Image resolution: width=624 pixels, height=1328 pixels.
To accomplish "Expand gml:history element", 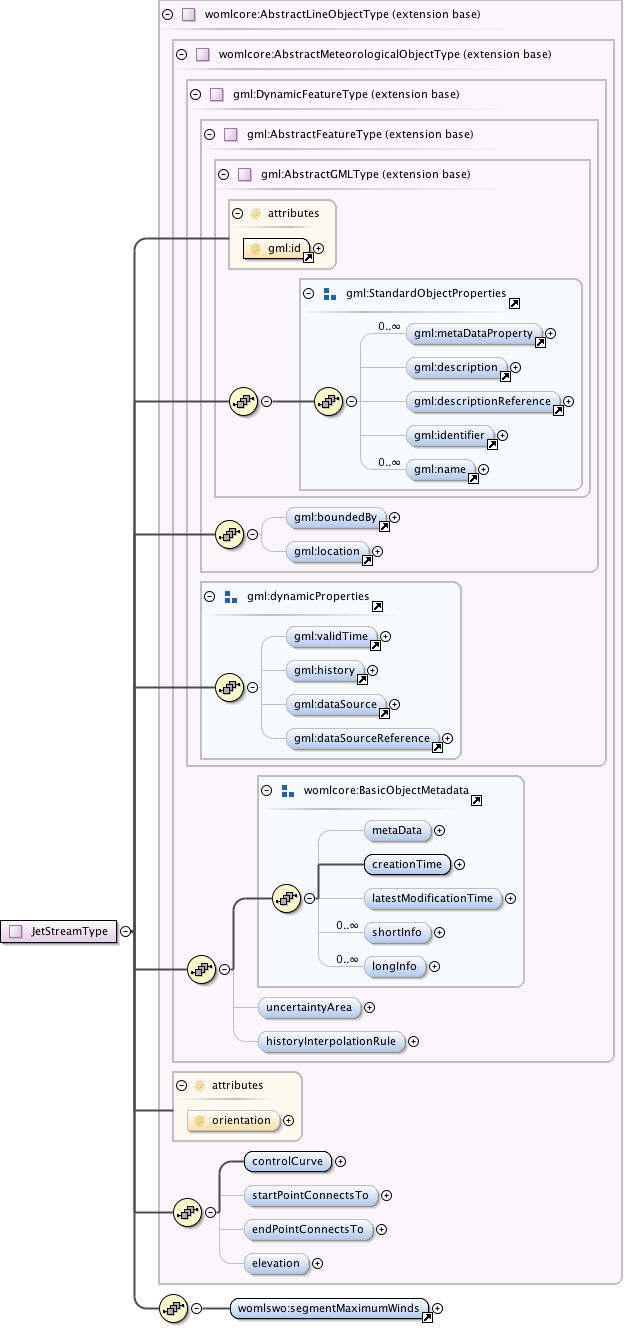I will coord(373,671).
